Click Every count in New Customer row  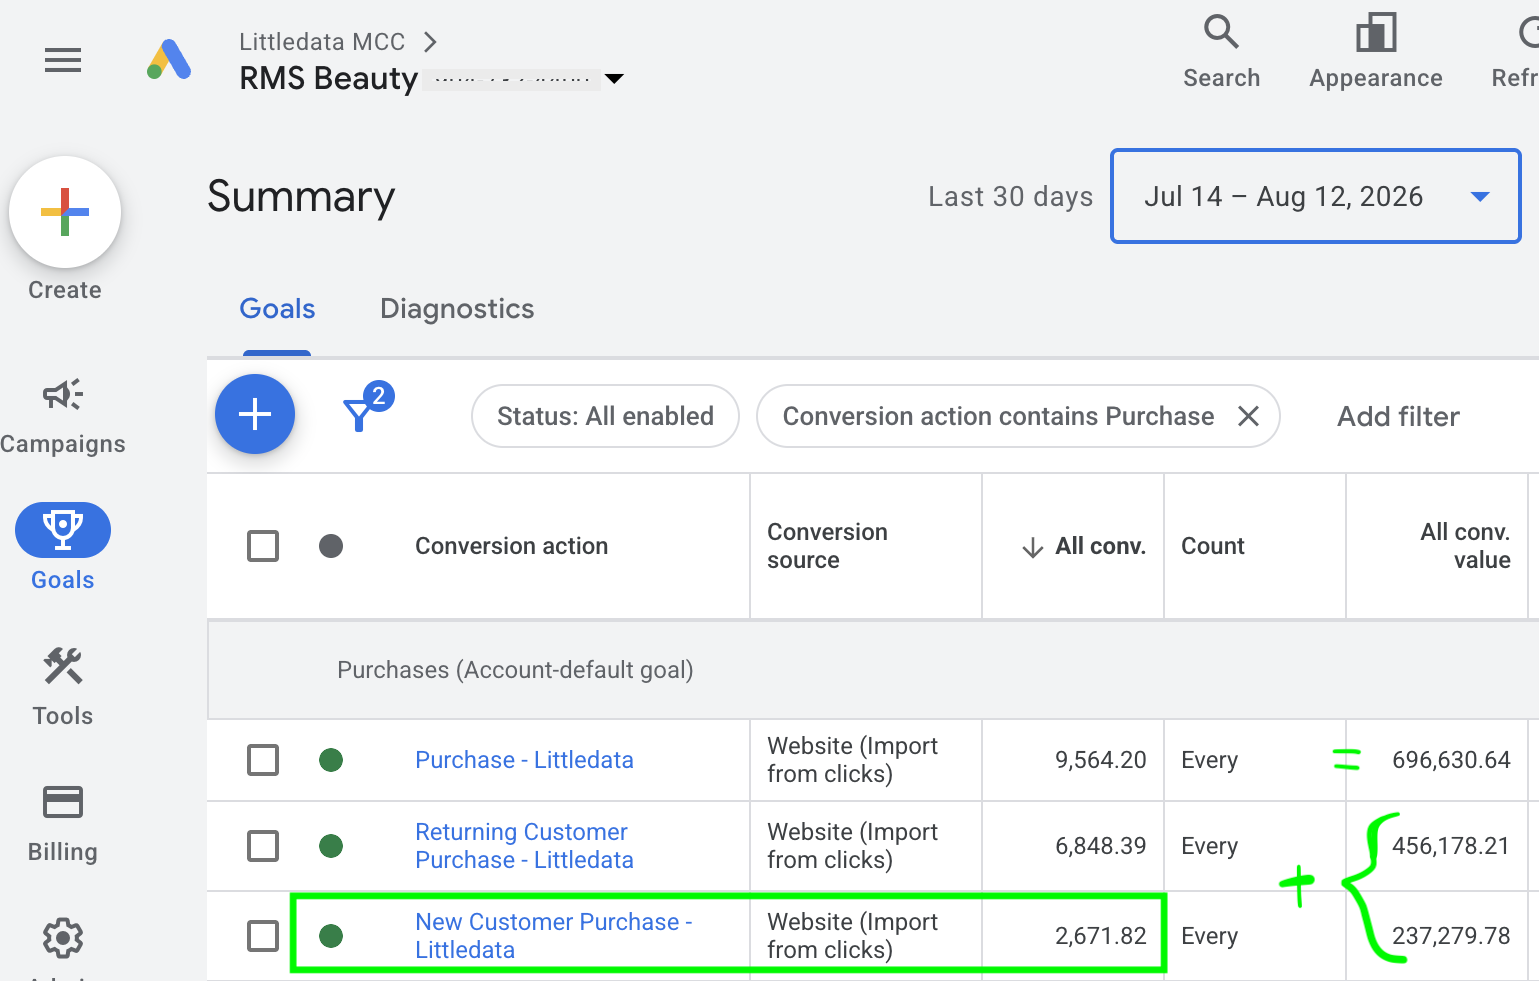pyautogui.click(x=1209, y=936)
